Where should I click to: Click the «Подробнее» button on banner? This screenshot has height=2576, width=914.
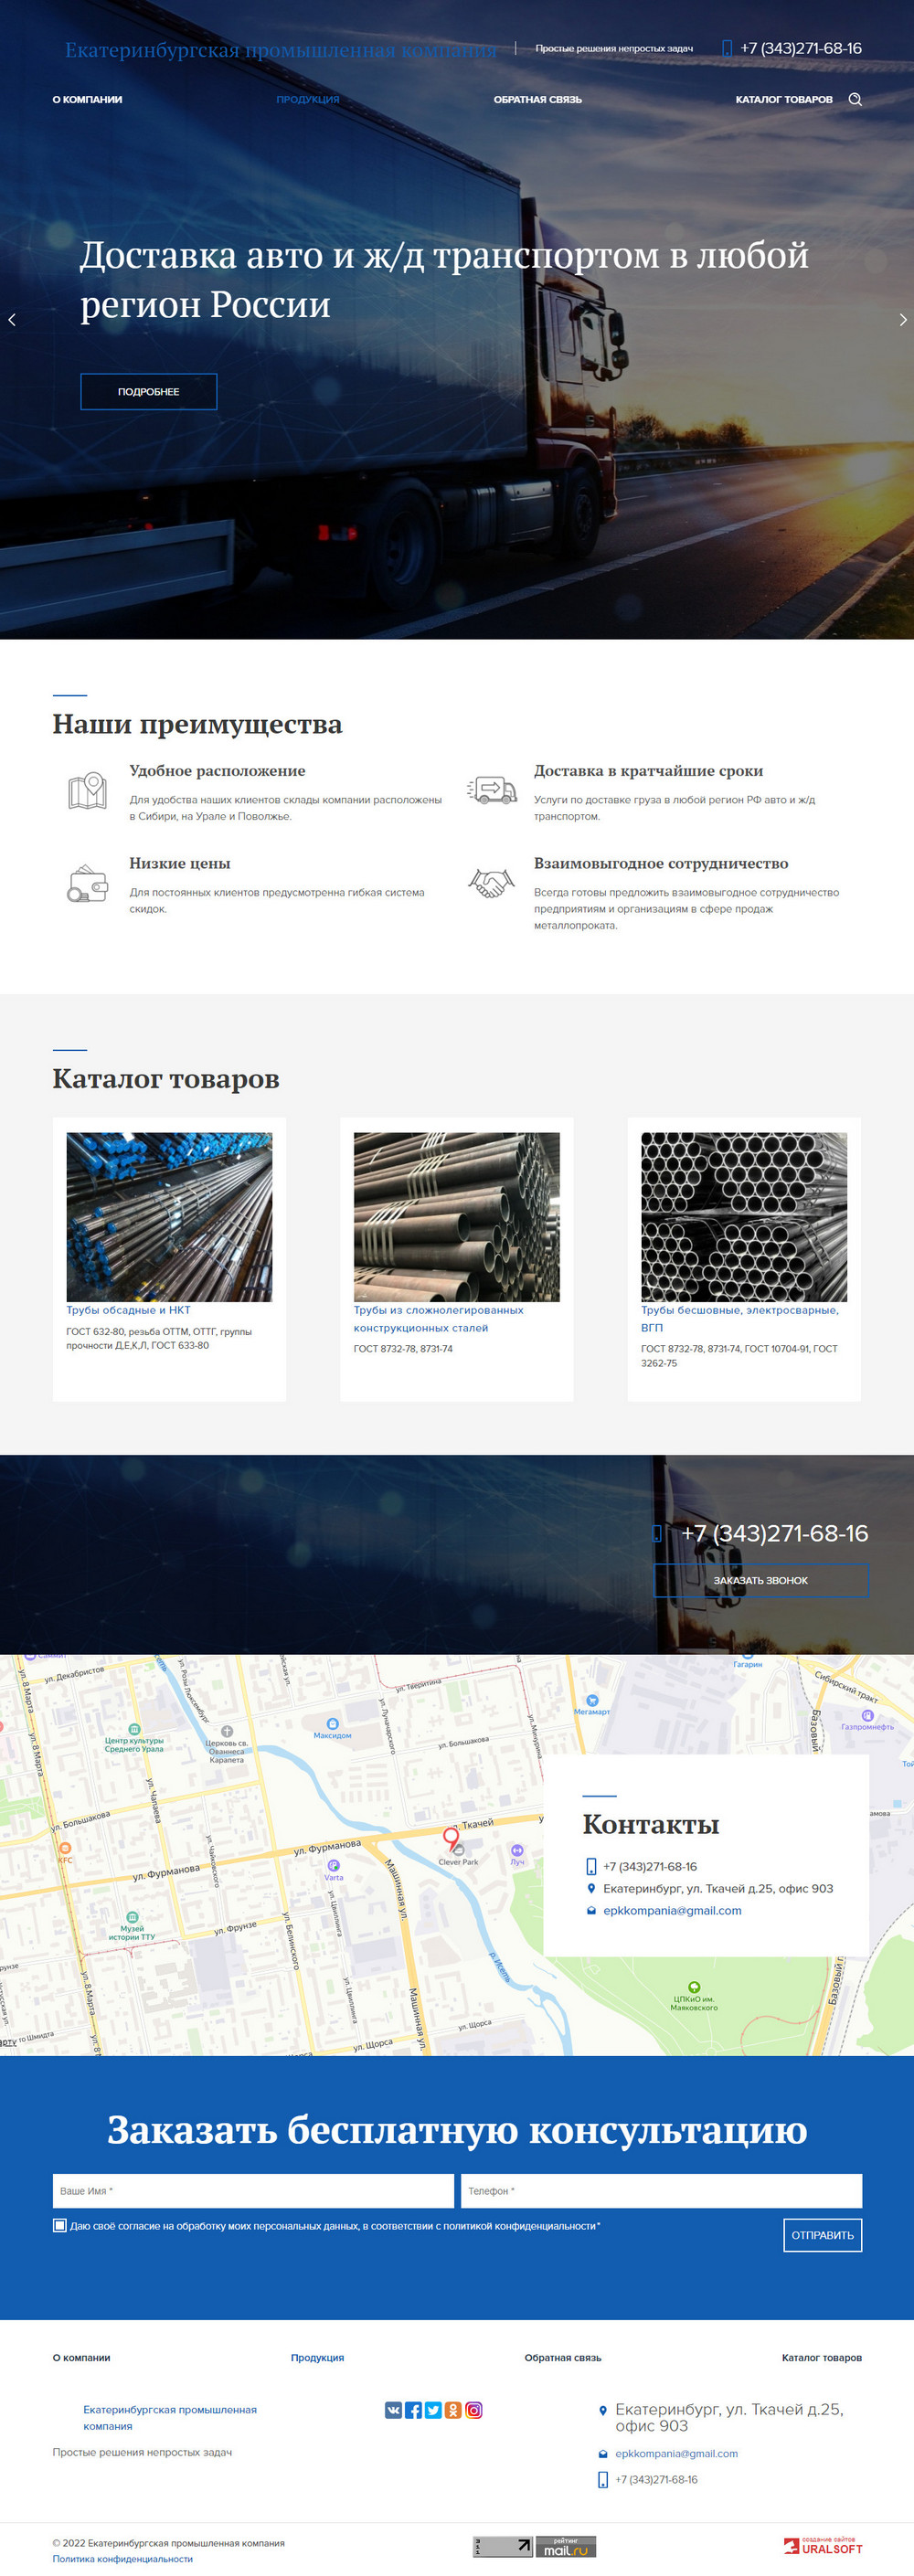point(148,392)
